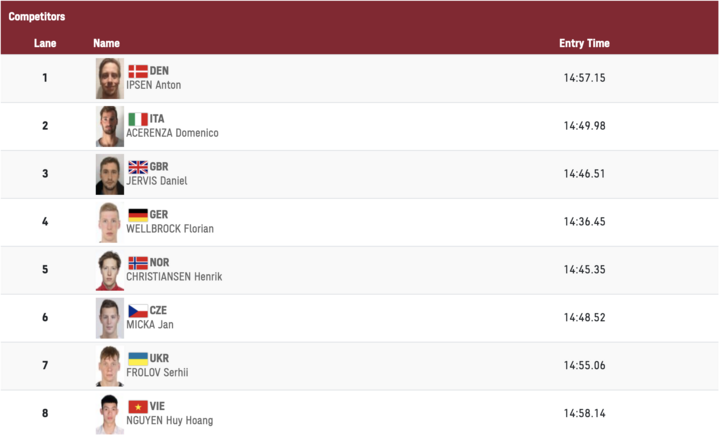This screenshot has width=720, height=436.
Task: Open CHRISTIANSEN Henrik's profile link
Action: click(x=174, y=277)
